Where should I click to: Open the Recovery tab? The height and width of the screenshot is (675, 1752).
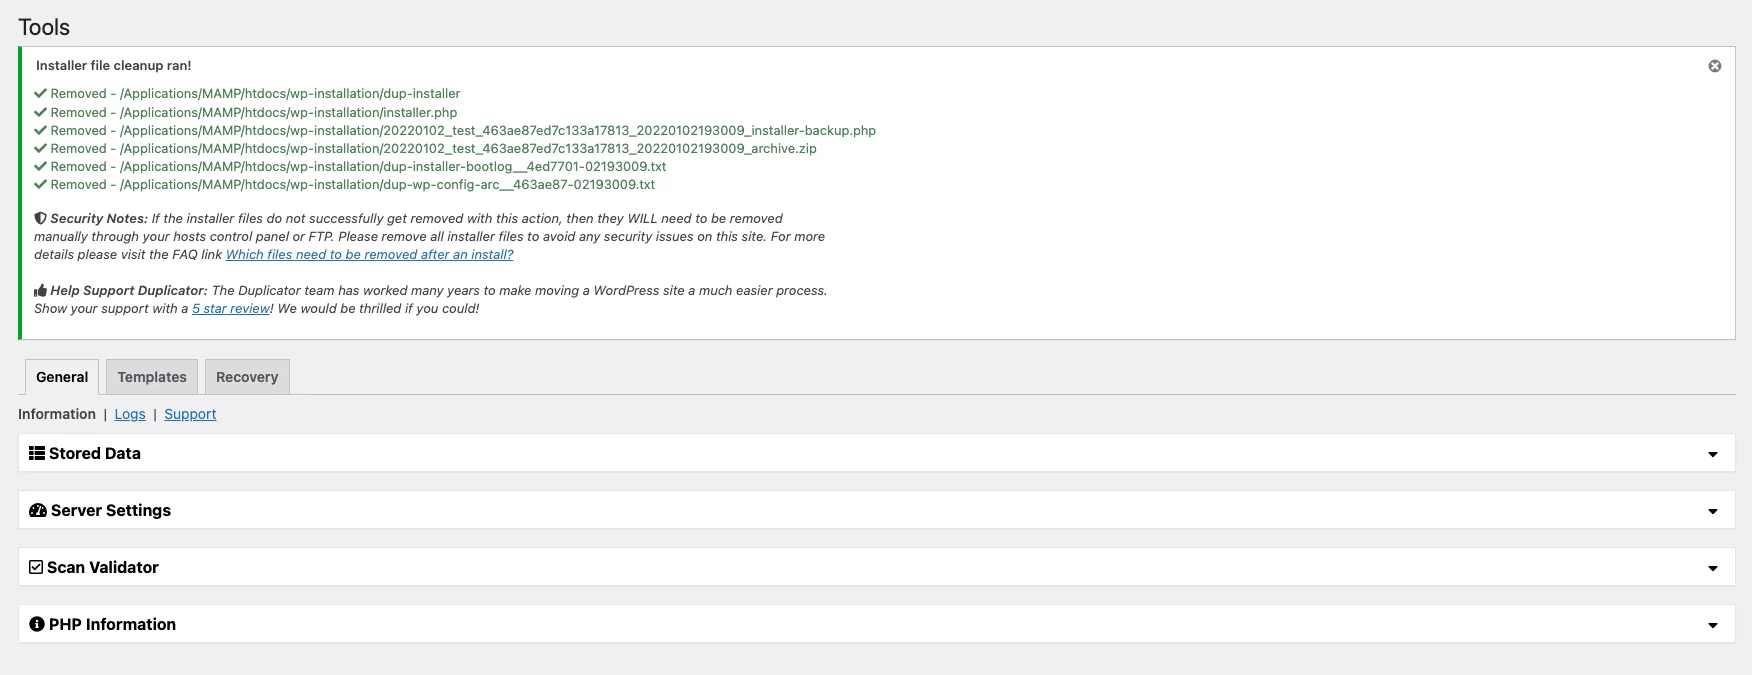tap(247, 377)
